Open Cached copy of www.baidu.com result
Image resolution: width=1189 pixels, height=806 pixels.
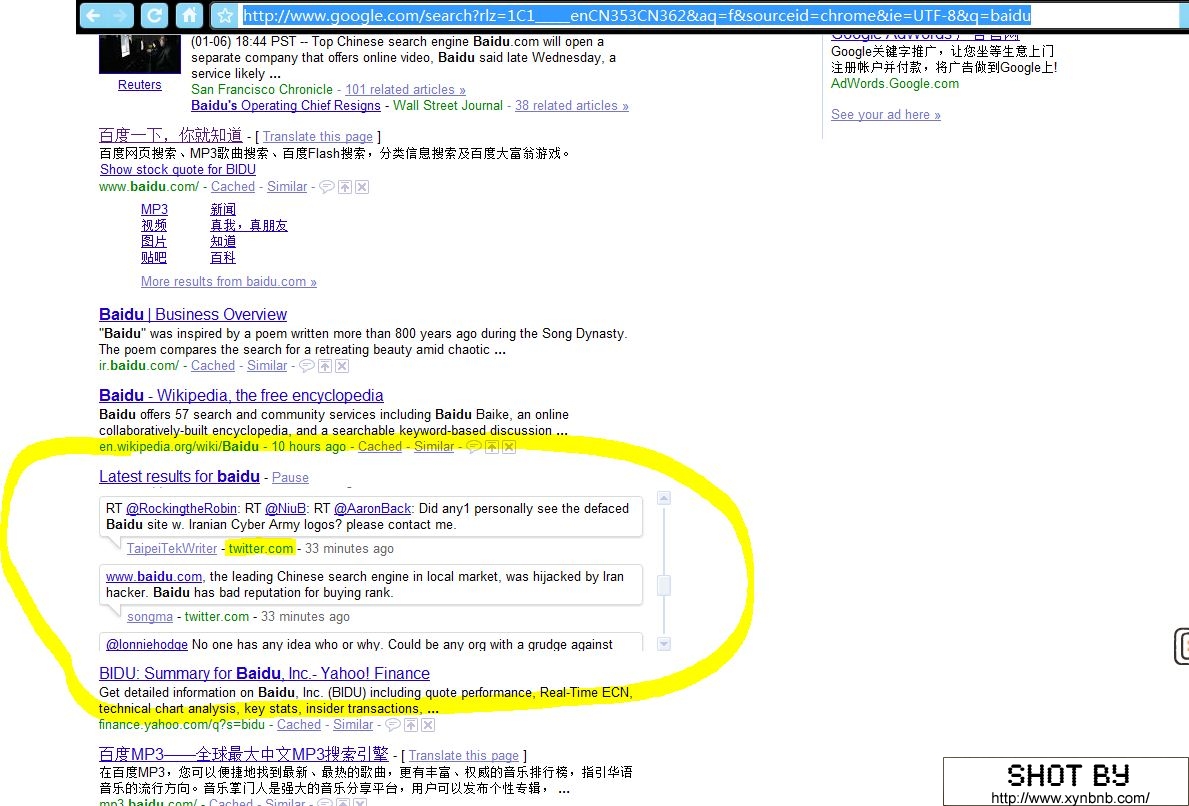pyautogui.click(x=233, y=187)
